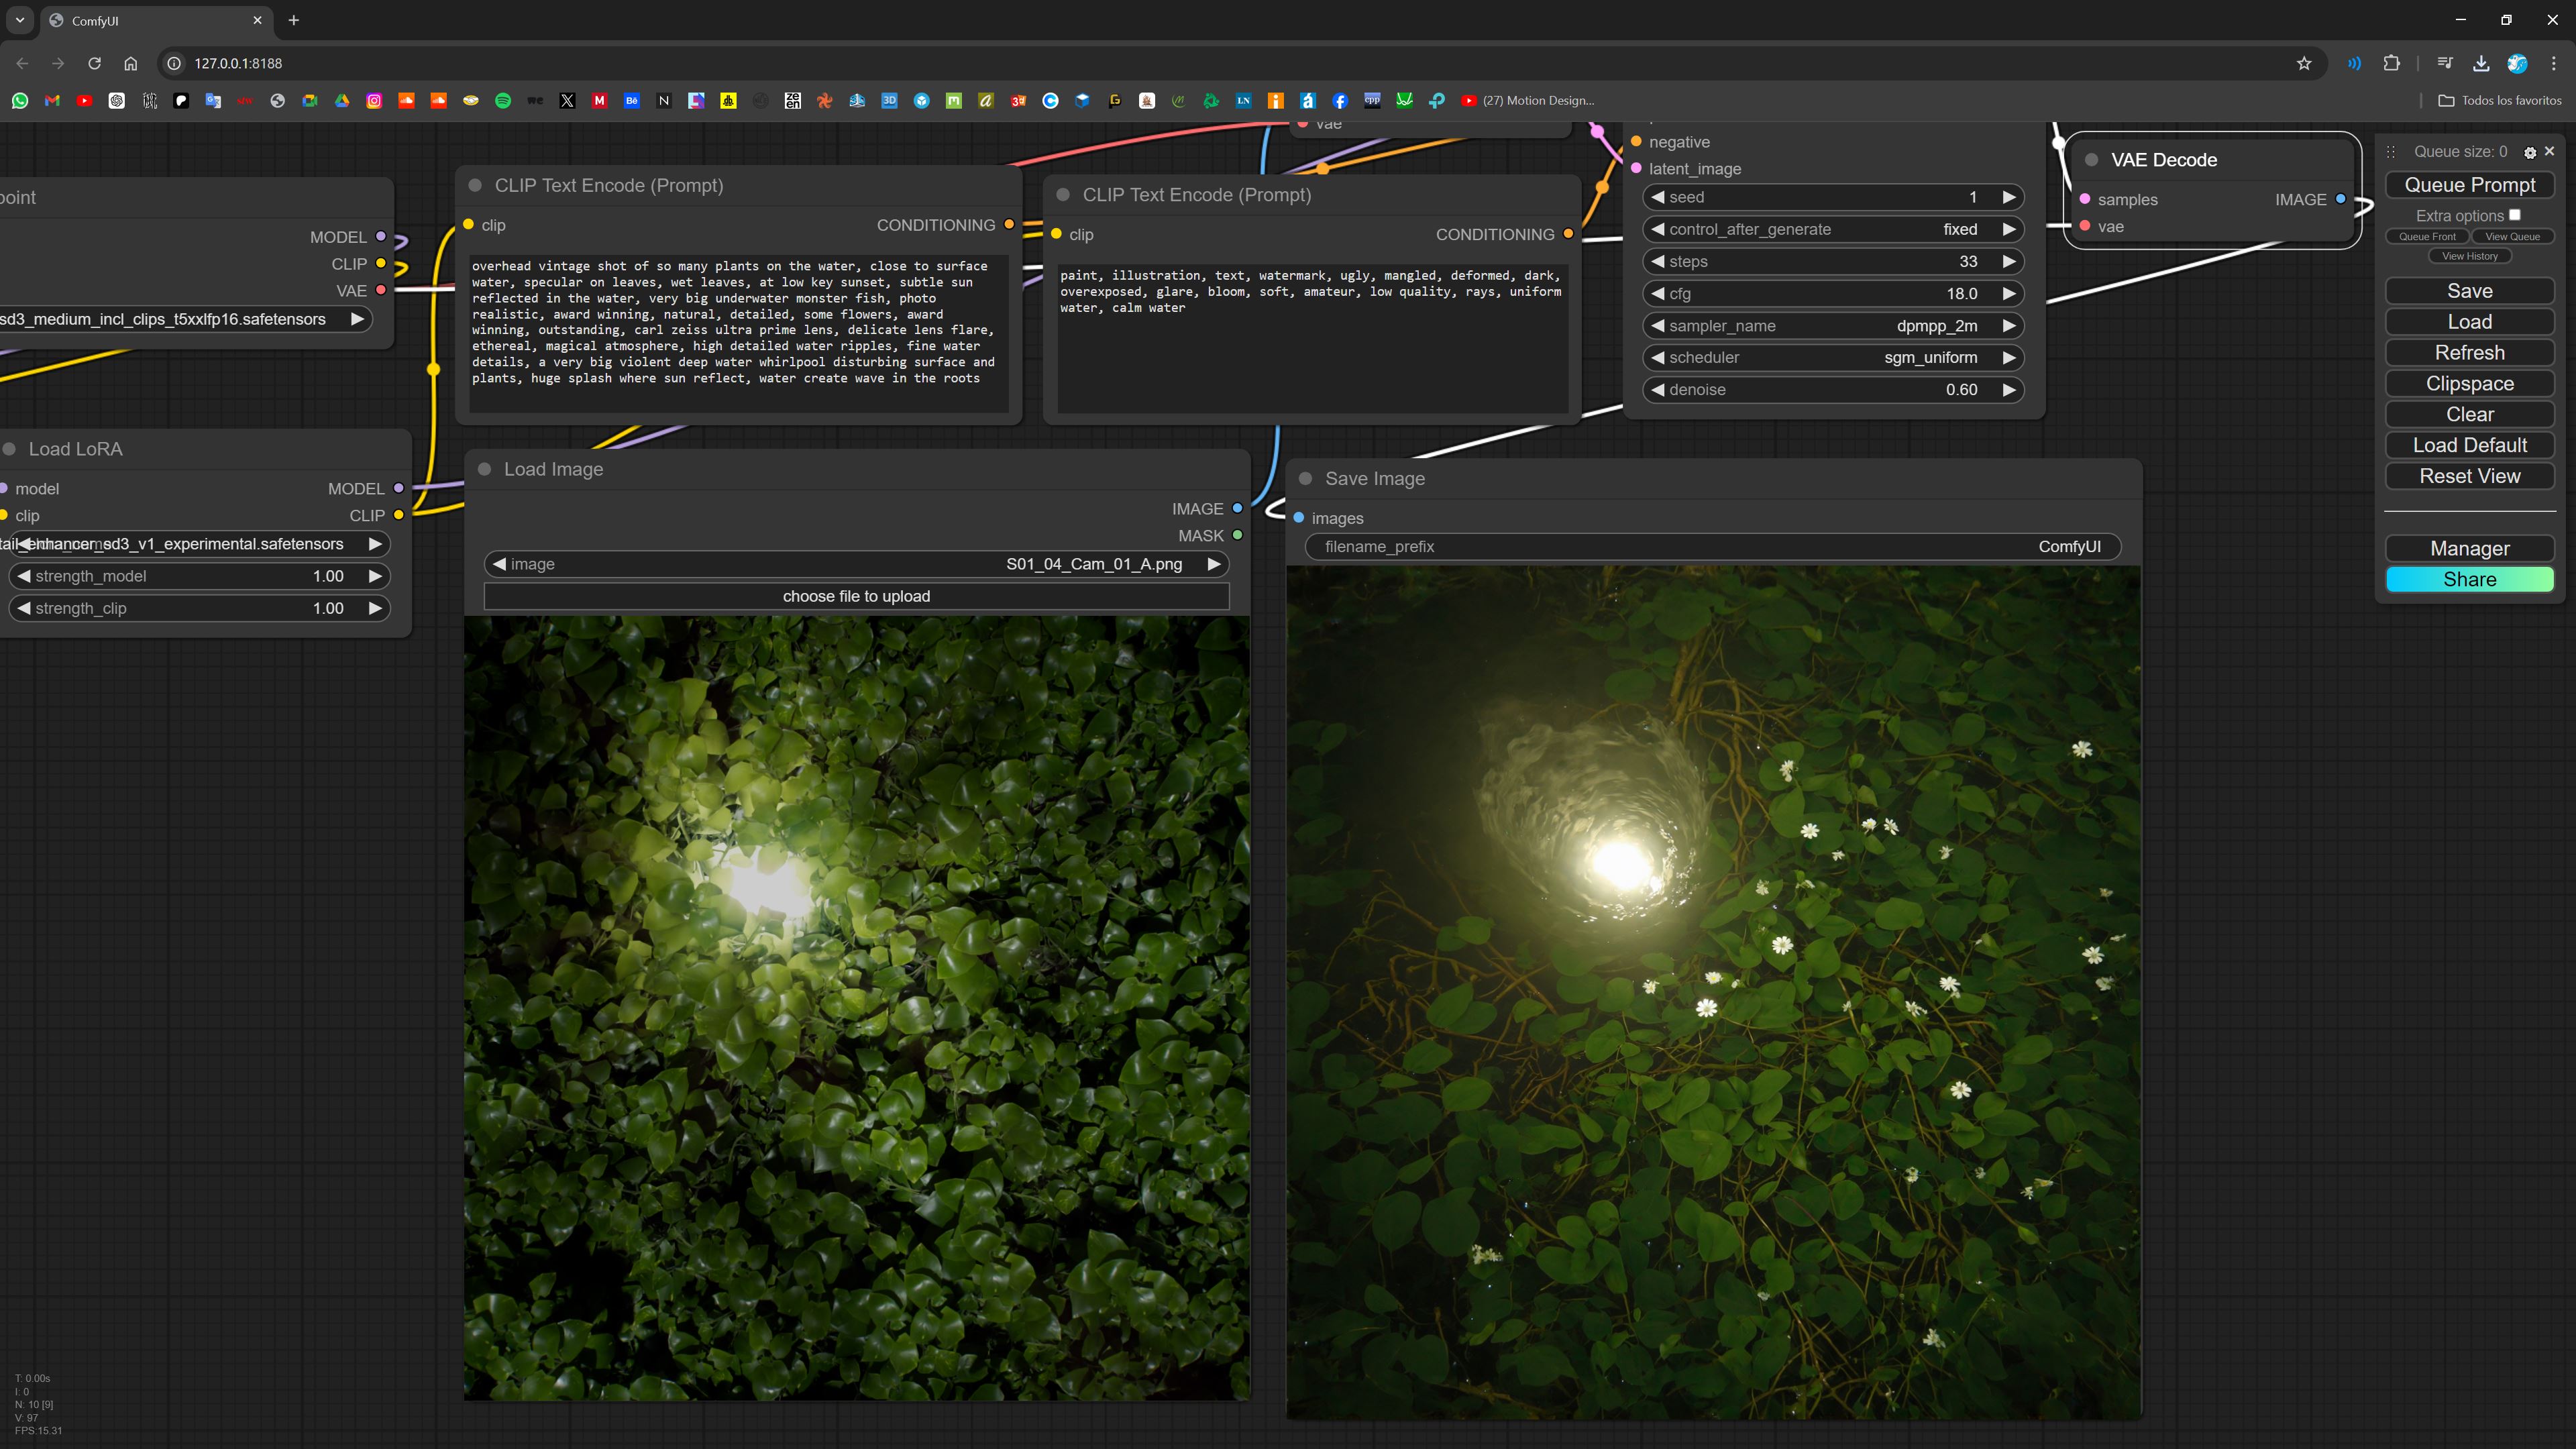Screen dimensions: 2576x1449
Task: Open the Google Translate bookmark icon
Action: [x=213, y=101]
